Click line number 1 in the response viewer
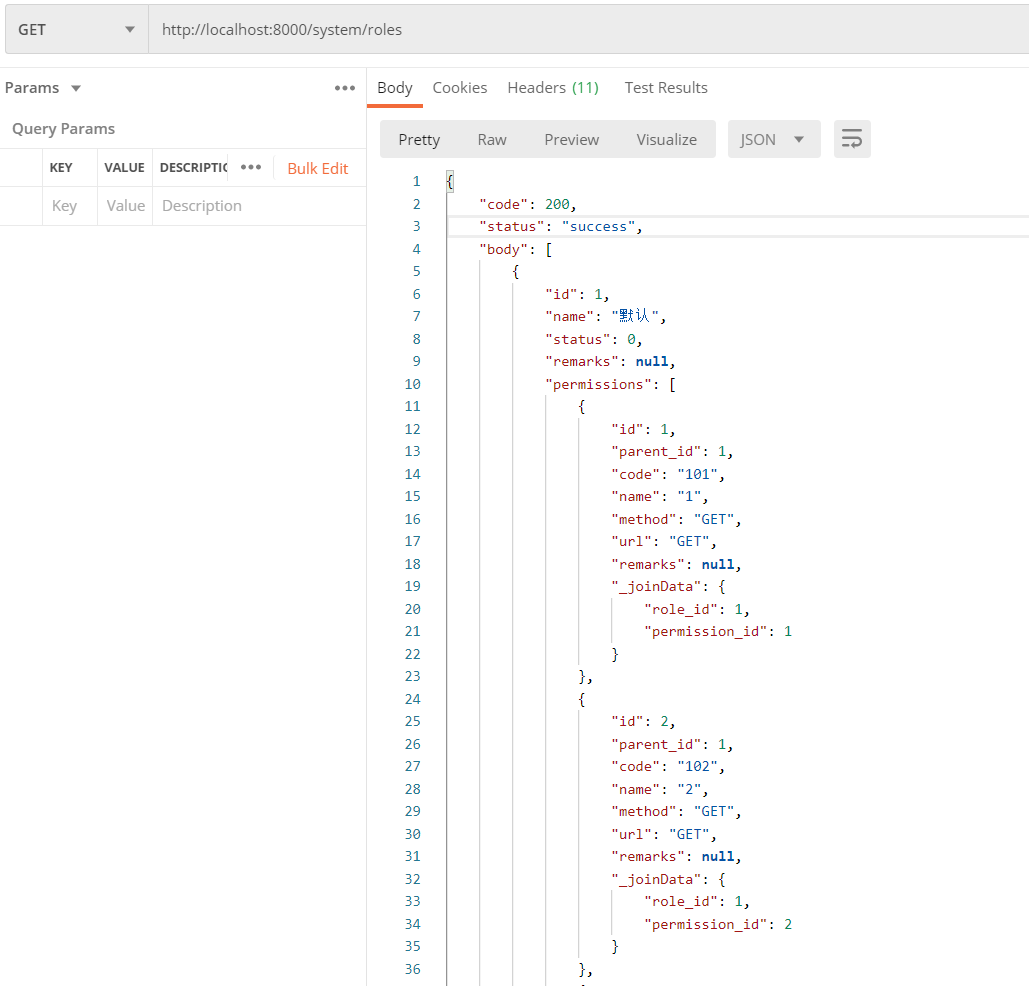1029x986 pixels. (416, 181)
